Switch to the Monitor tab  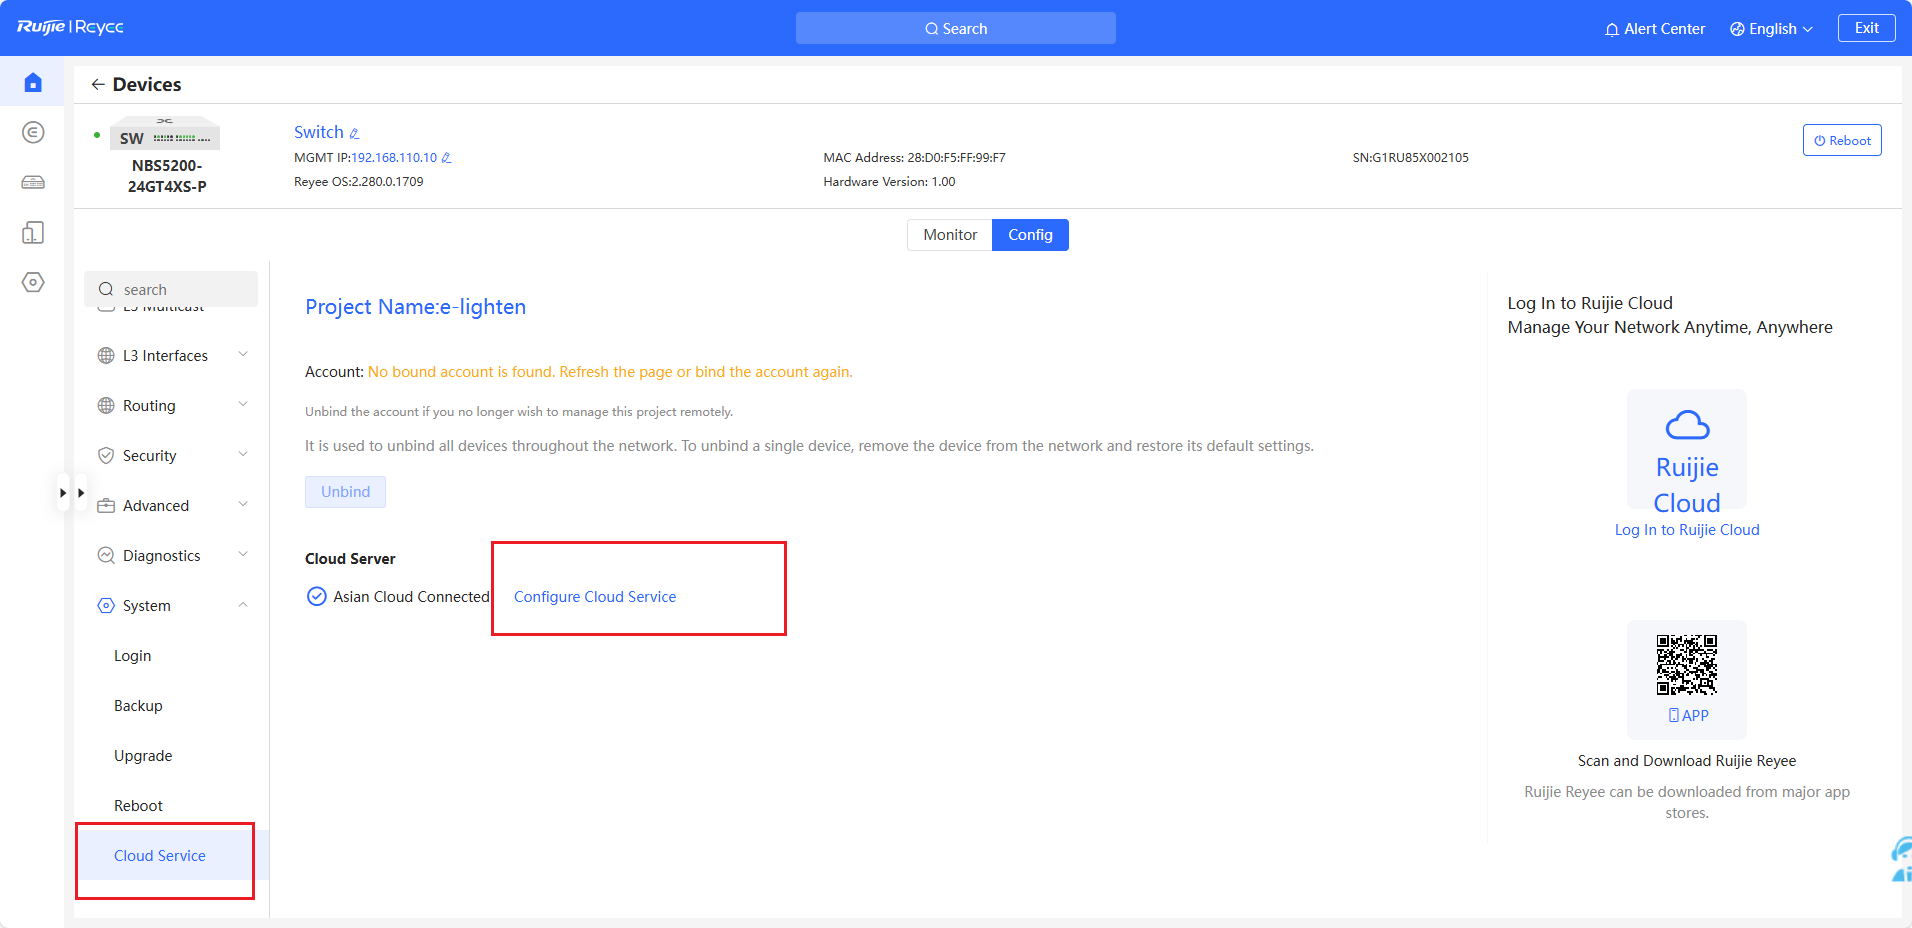point(950,235)
